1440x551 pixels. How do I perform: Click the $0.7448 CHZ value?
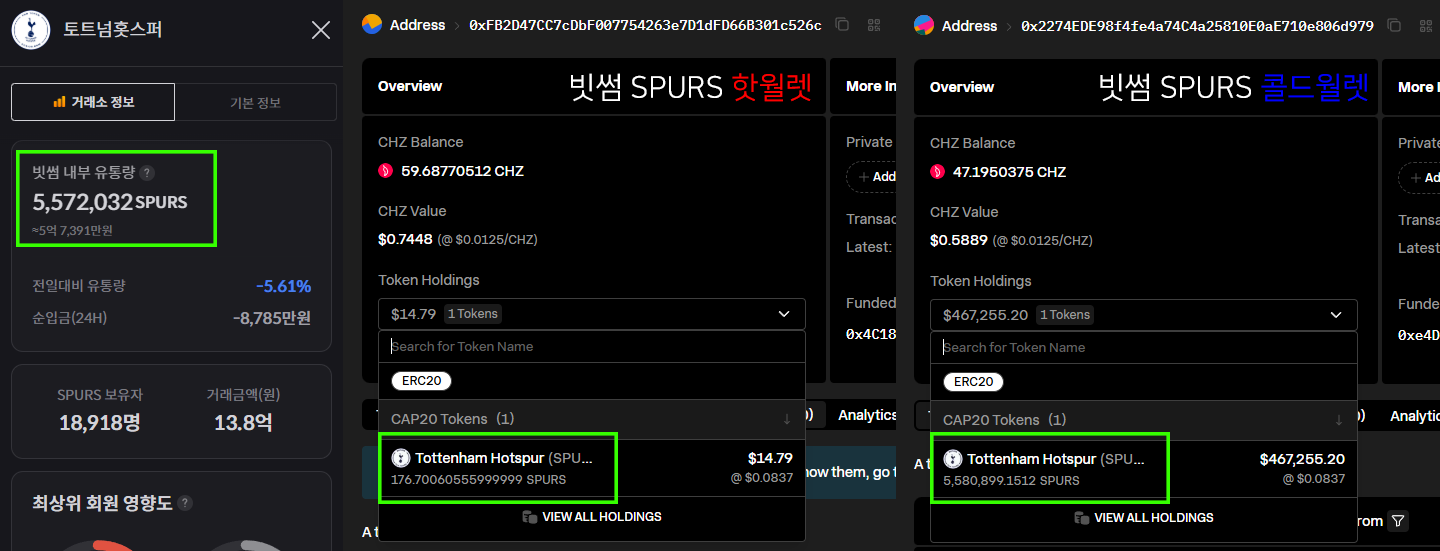[x=405, y=239]
